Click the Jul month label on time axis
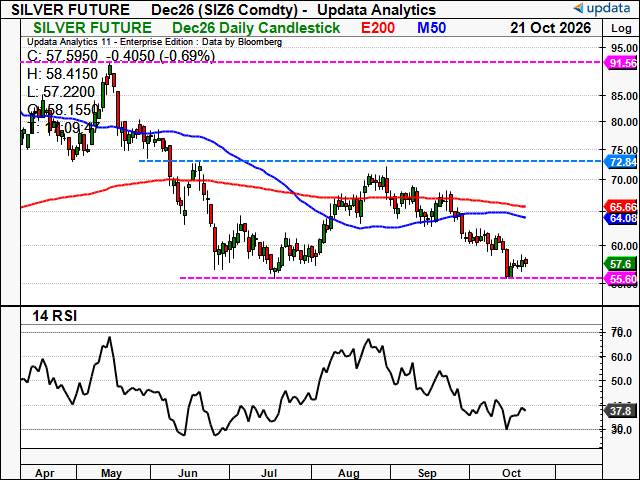The height and width of the screenshot is (480, 640). (269, 473)
